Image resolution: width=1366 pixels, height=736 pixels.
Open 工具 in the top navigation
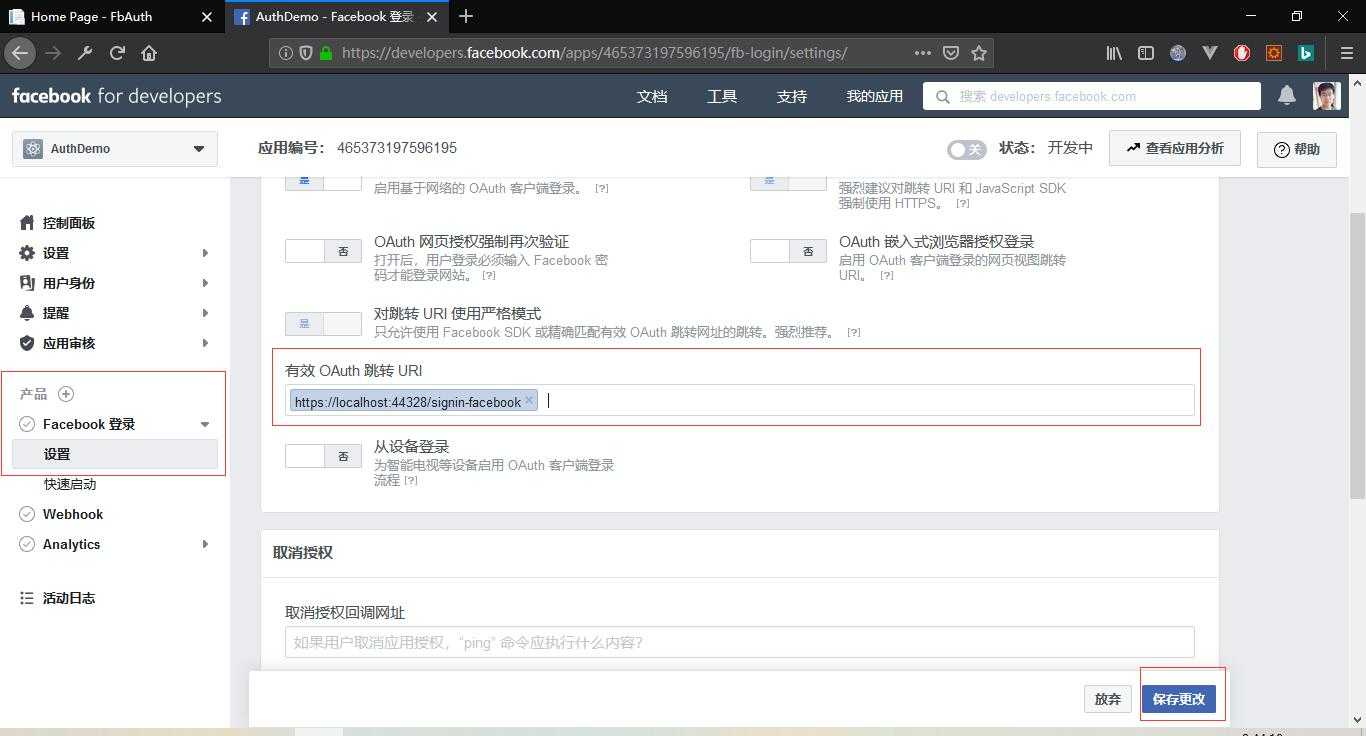(x=722, y=96)
